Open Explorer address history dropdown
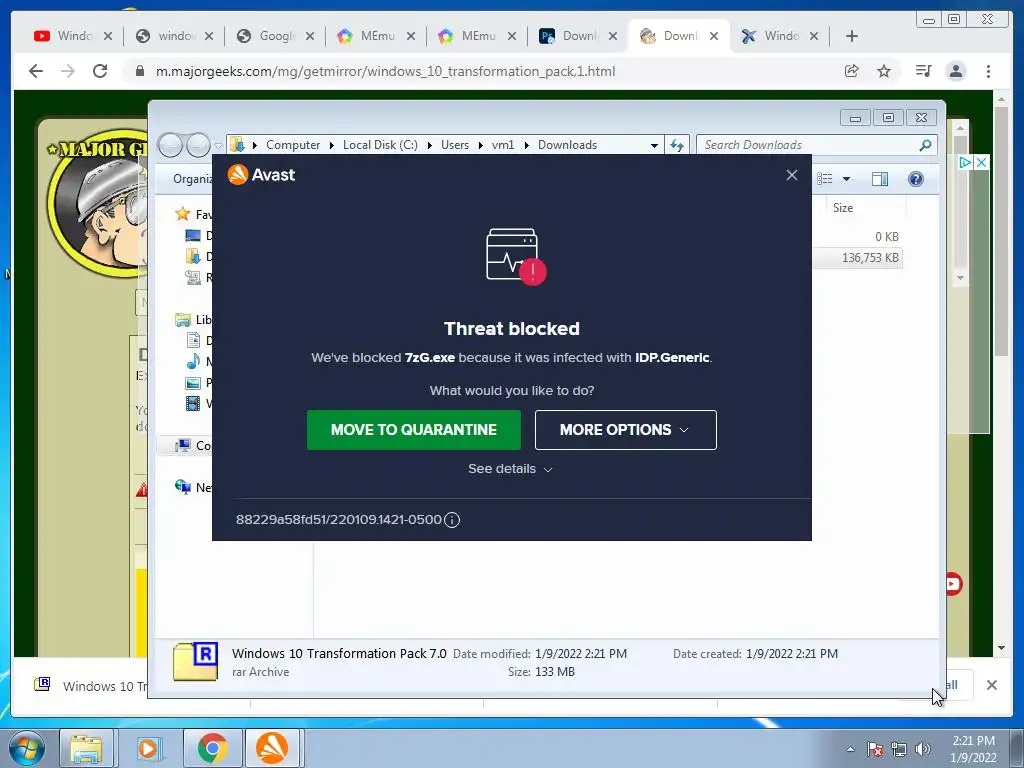The image size is (1024, 768). (654, 145)
